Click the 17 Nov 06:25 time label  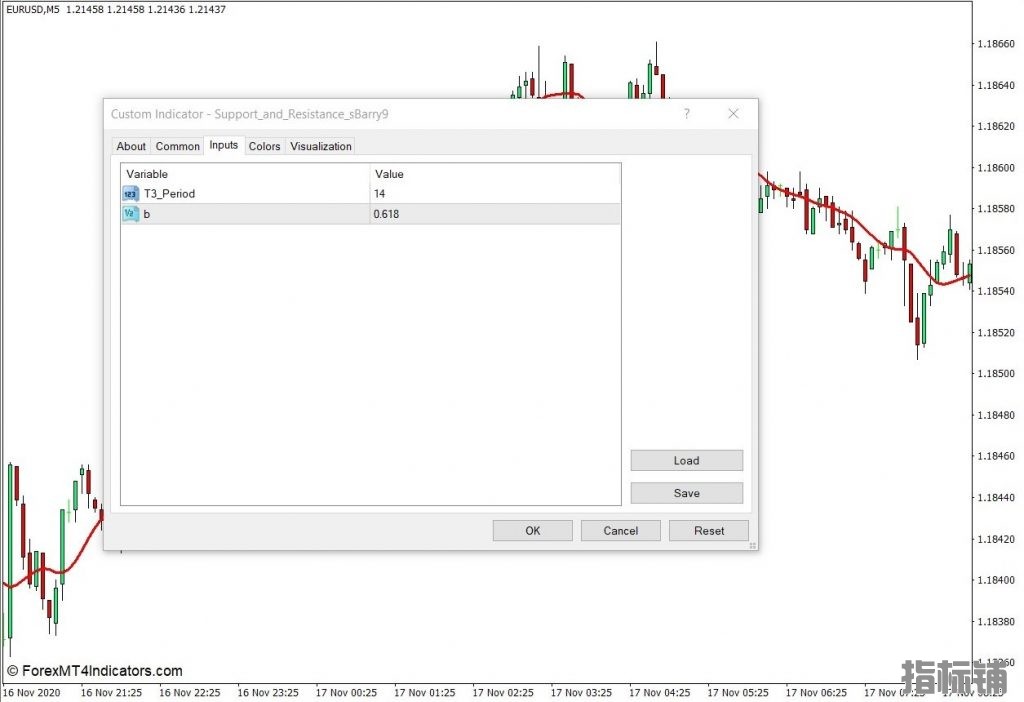point(816,692)
